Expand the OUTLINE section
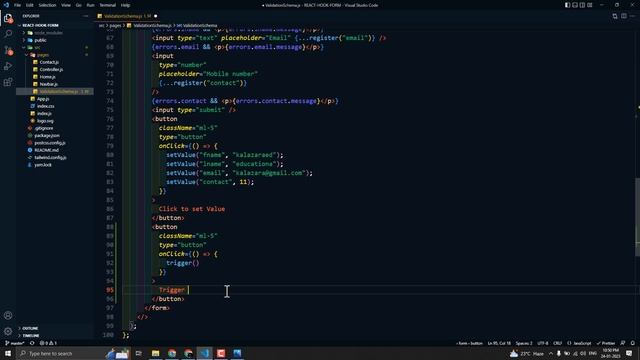 click(30, 328)
